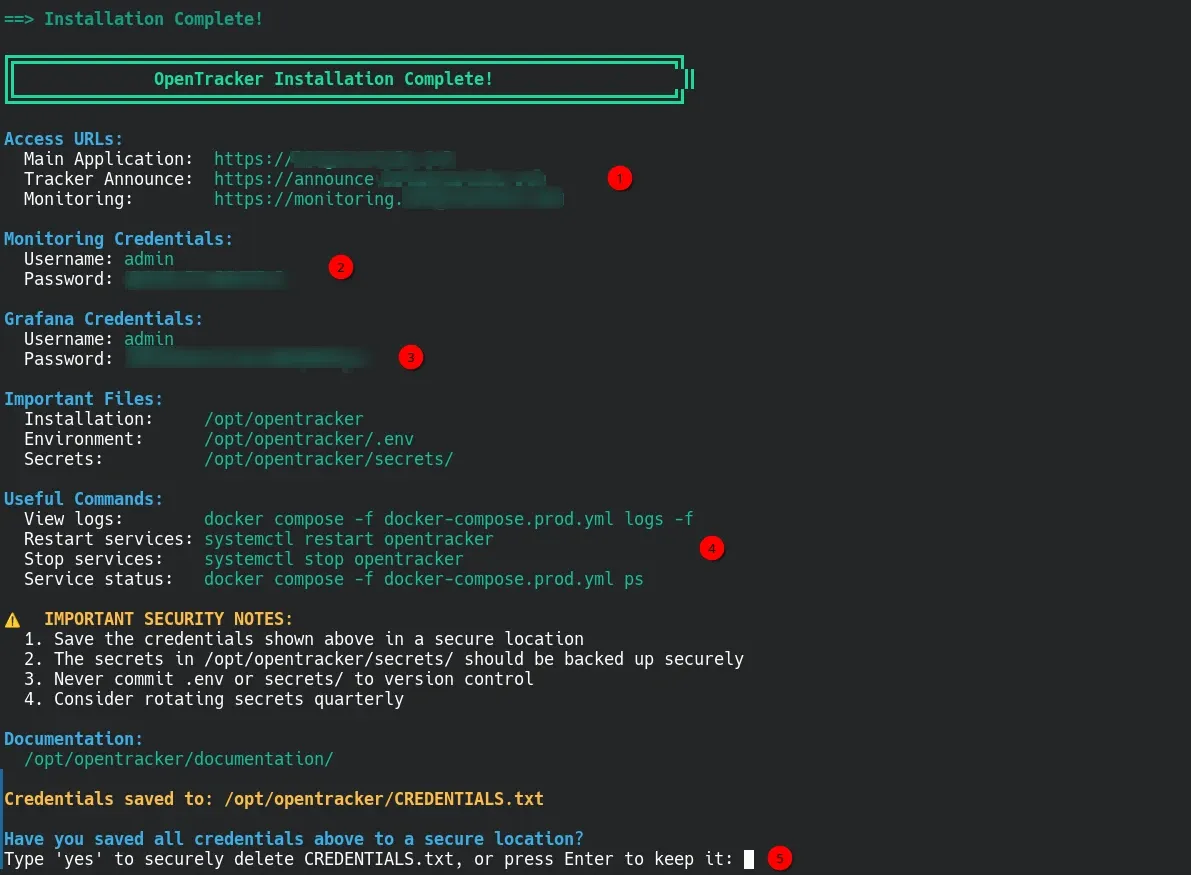Open the Main Application https URL
This screenshot has width=1191, height=875.
pos(334,159)
